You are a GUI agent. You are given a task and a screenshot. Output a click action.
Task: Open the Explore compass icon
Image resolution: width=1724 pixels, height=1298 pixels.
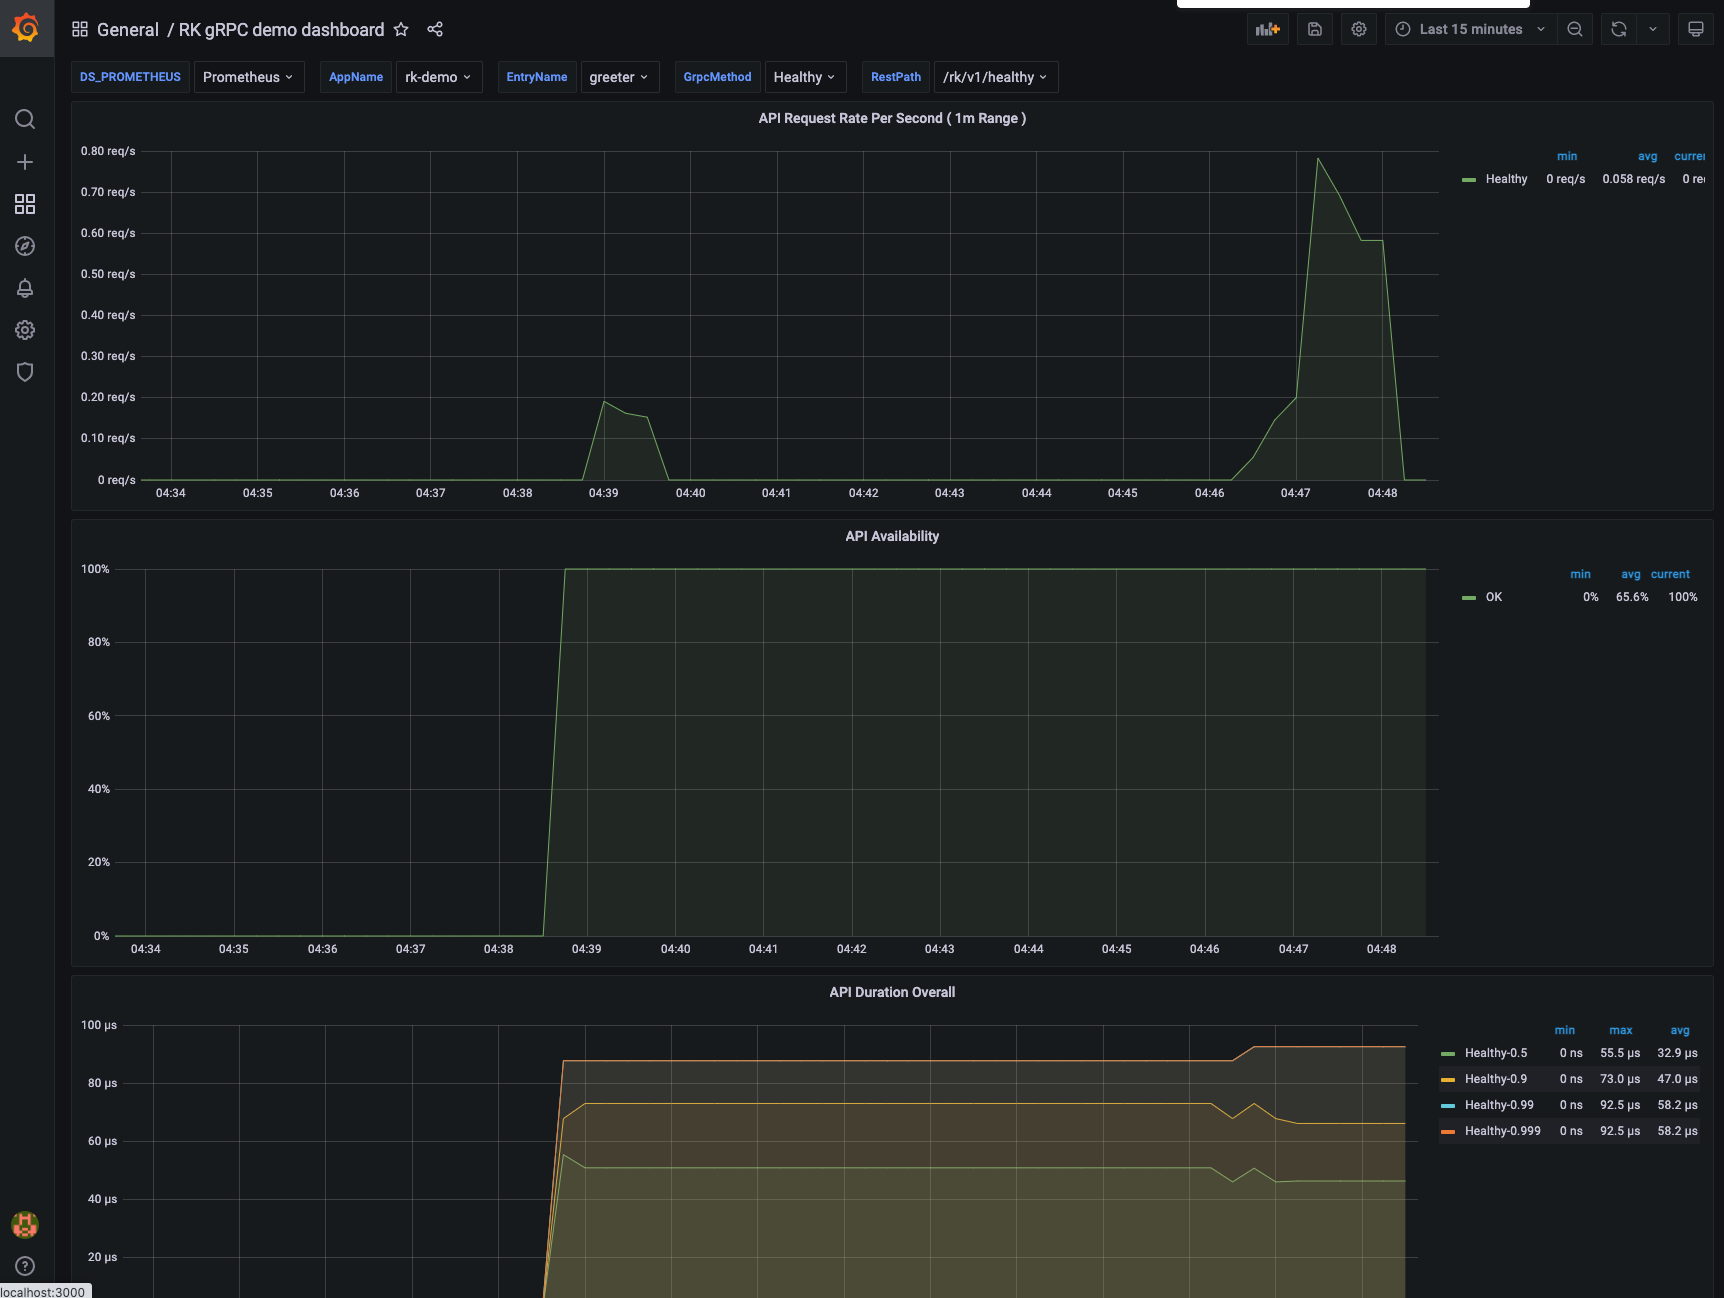25,246
